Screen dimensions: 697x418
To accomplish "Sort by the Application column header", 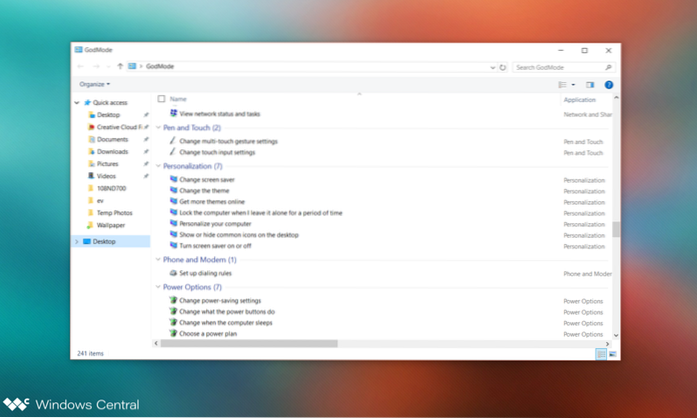I will tap(579, 100).
